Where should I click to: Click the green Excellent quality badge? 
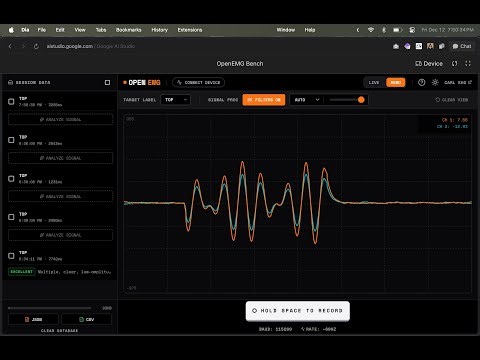click(x=22, y=272)
